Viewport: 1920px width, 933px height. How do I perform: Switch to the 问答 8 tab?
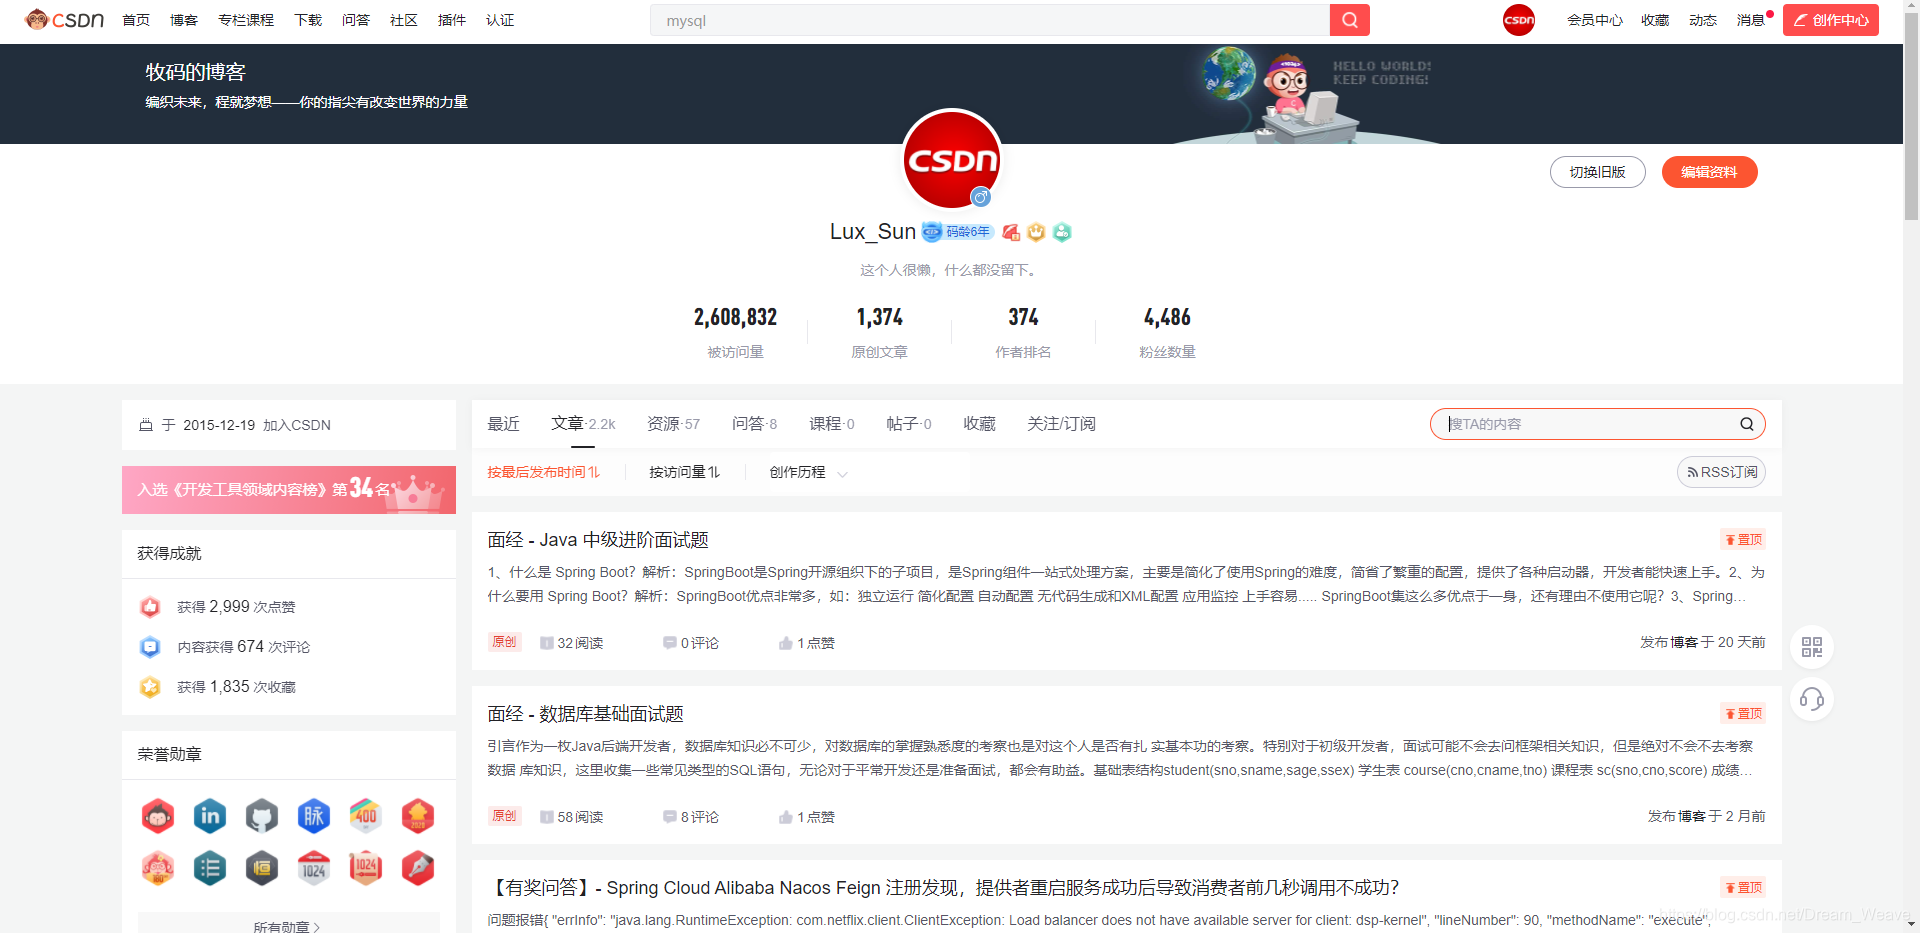[x=754, y=424]
